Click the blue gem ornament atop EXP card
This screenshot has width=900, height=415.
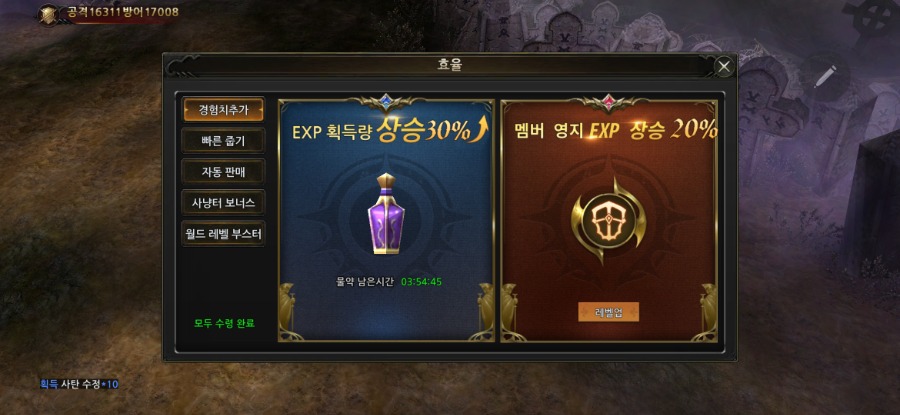386,102
